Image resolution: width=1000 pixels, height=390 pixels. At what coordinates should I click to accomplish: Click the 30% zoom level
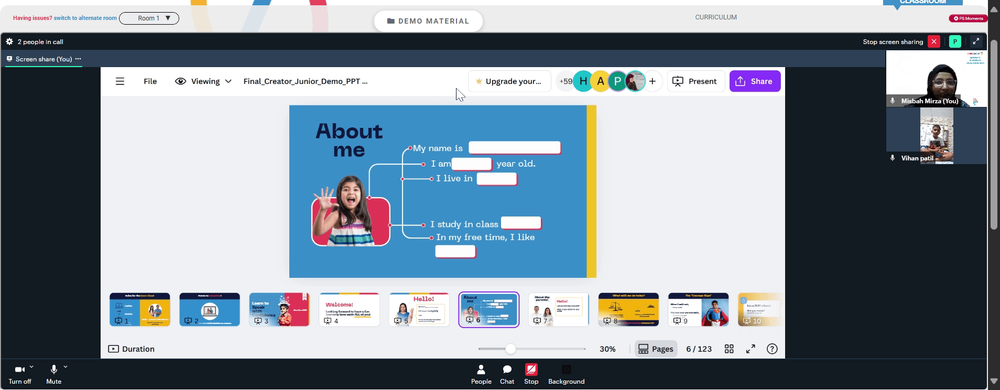click(x=608, y=349)
